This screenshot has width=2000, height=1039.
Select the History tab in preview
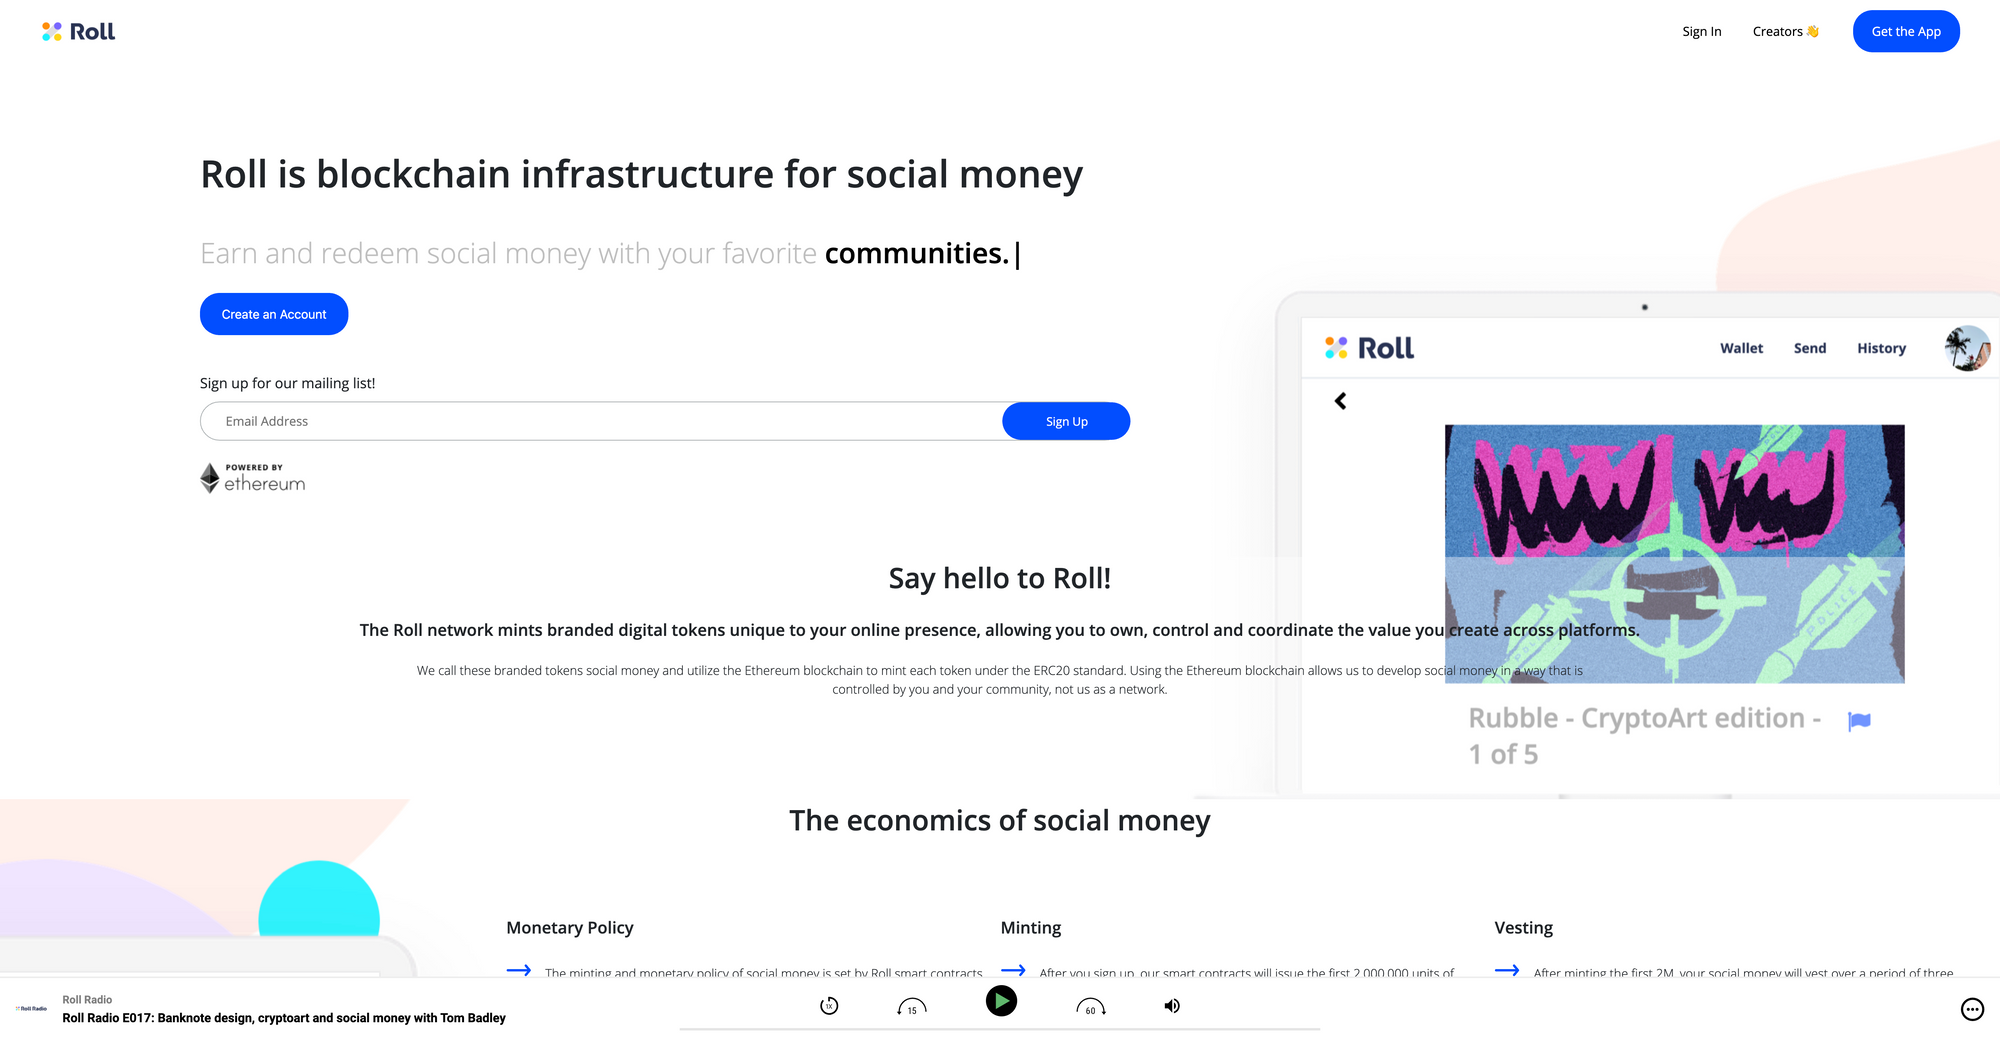1881,348
